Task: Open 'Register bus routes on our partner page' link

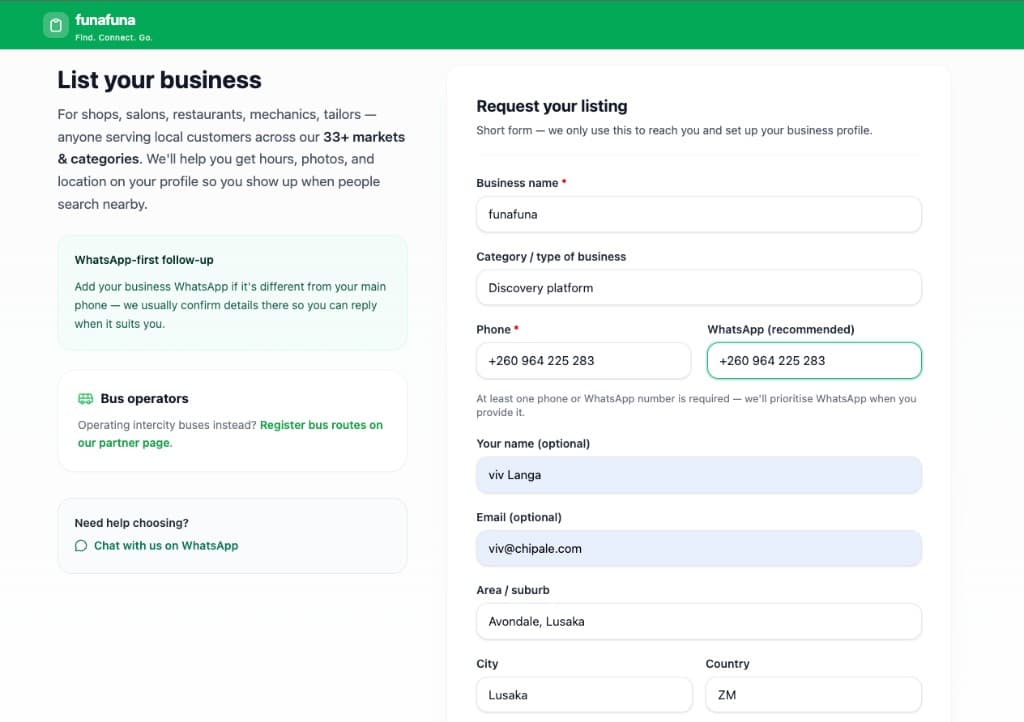Action: (230, 433)
